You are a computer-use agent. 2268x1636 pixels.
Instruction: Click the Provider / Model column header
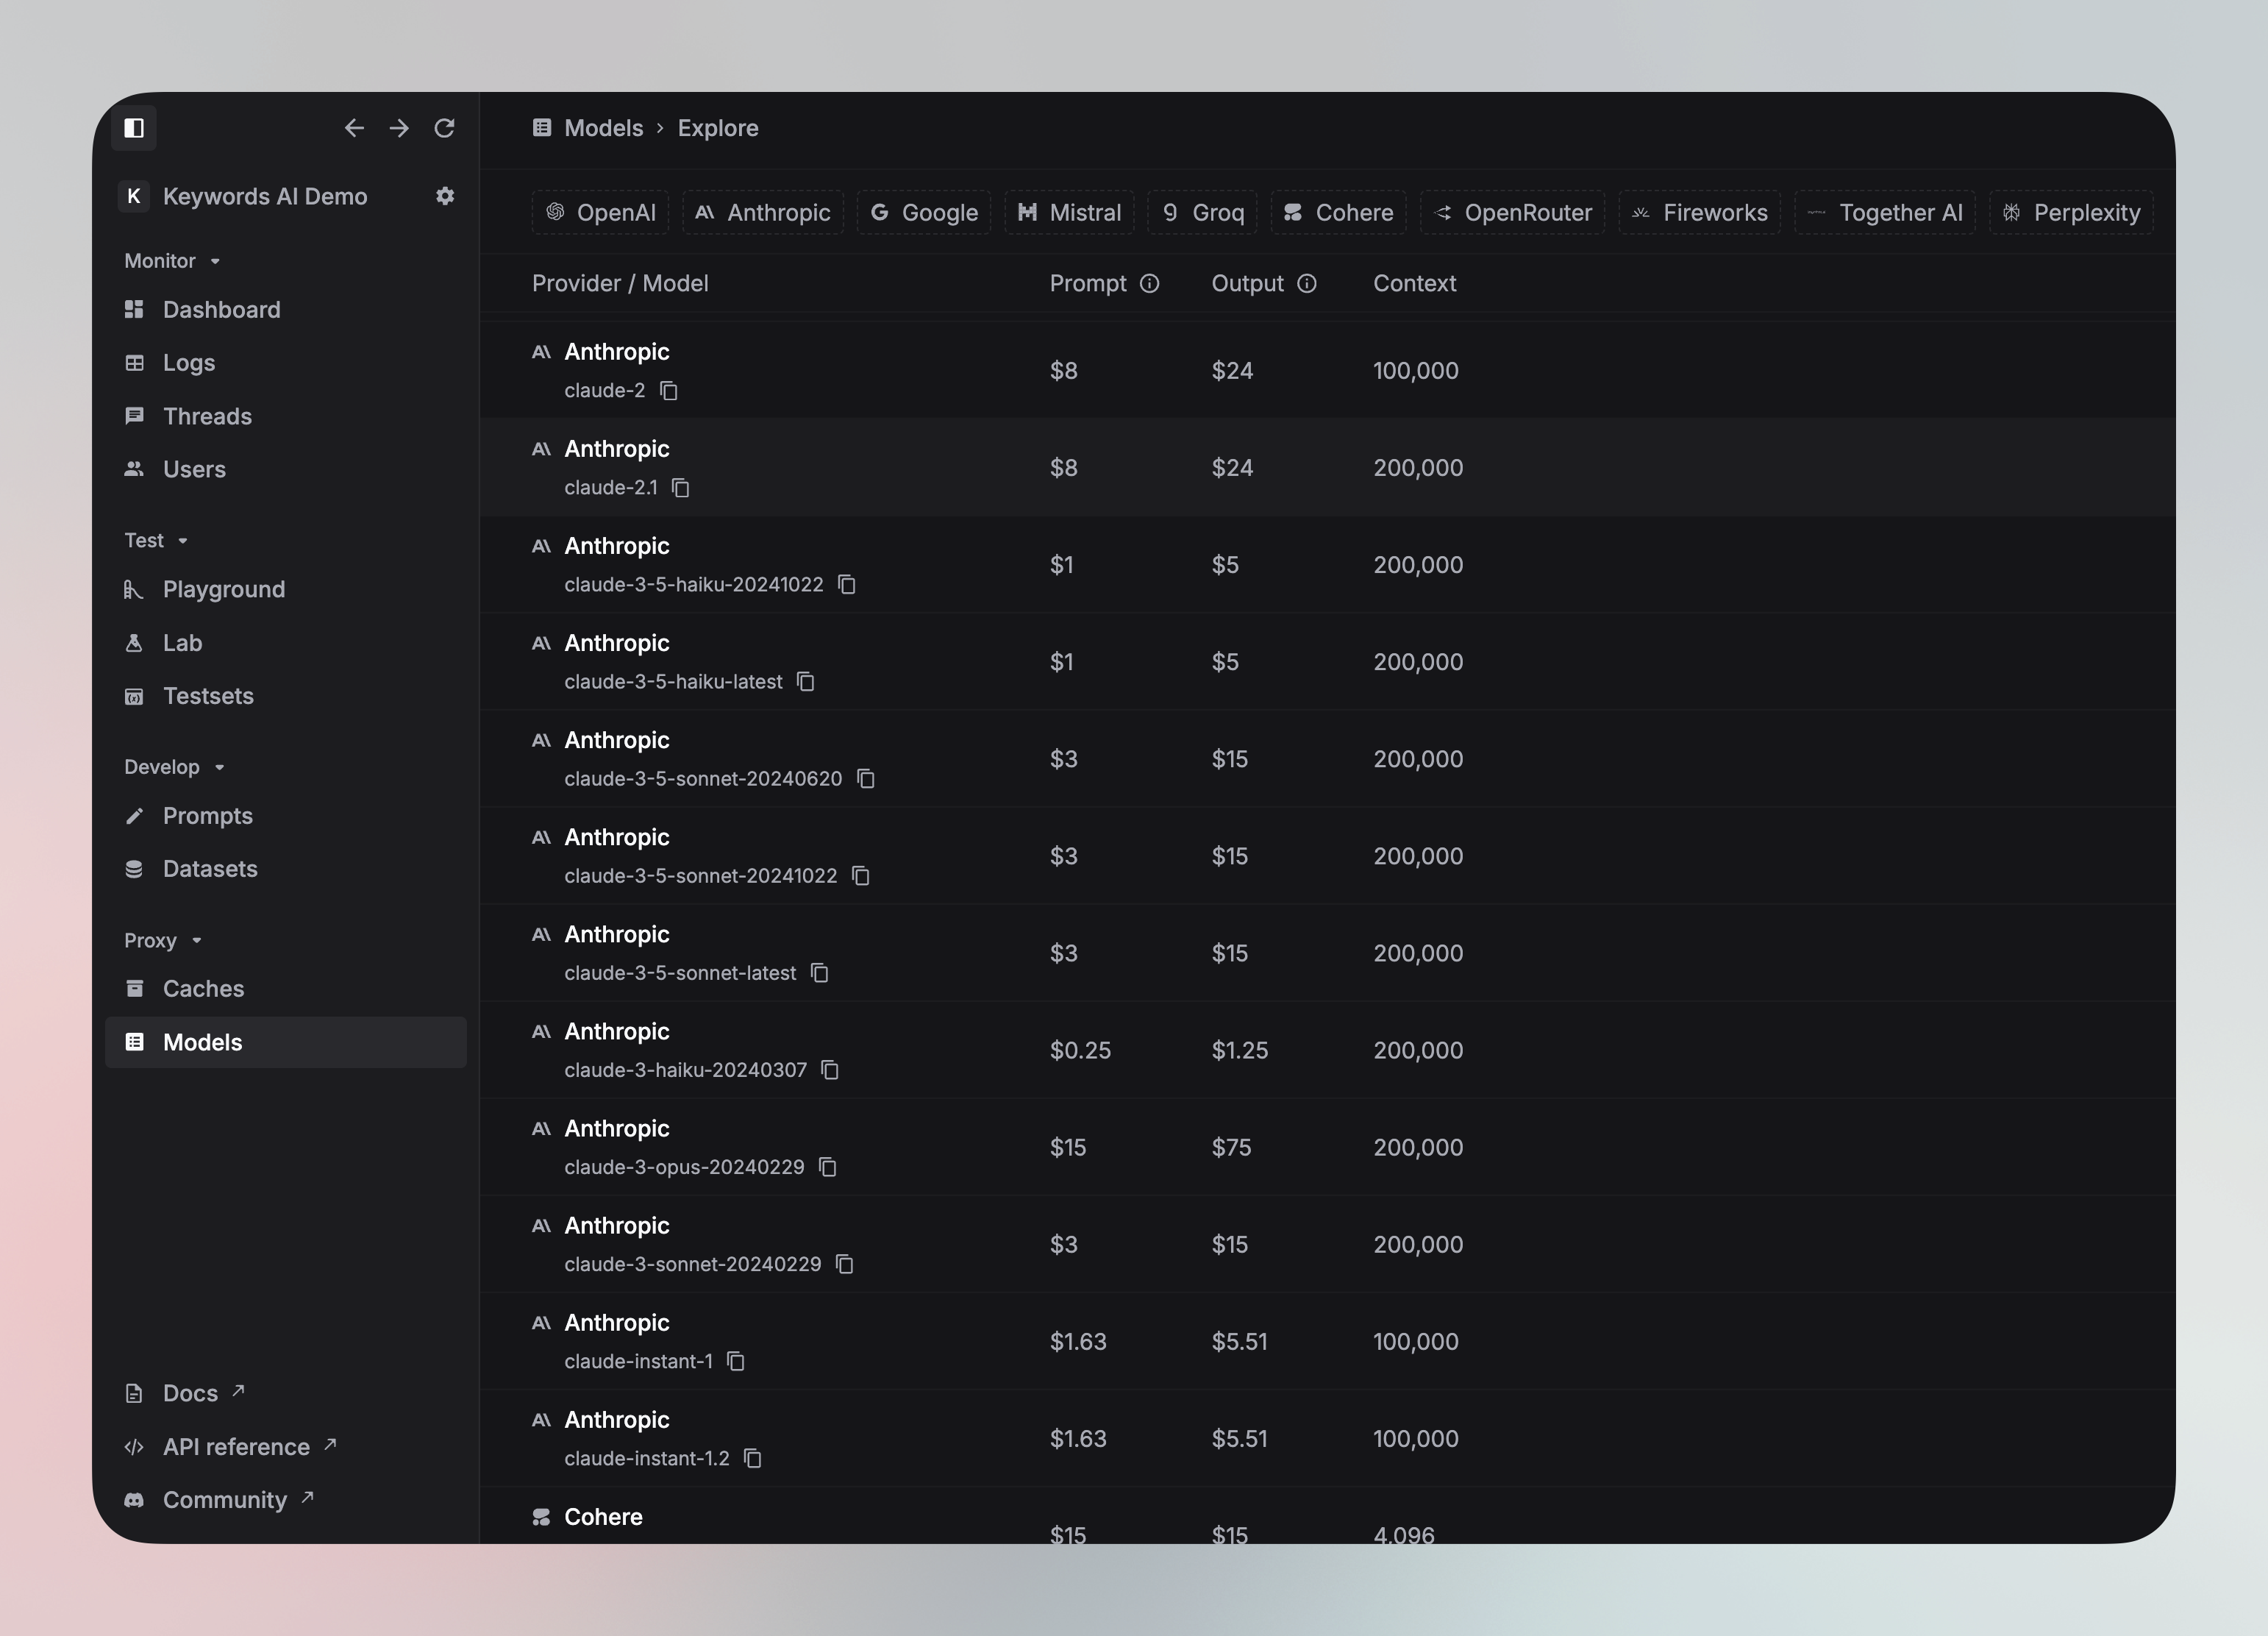(x=620, y=284)
